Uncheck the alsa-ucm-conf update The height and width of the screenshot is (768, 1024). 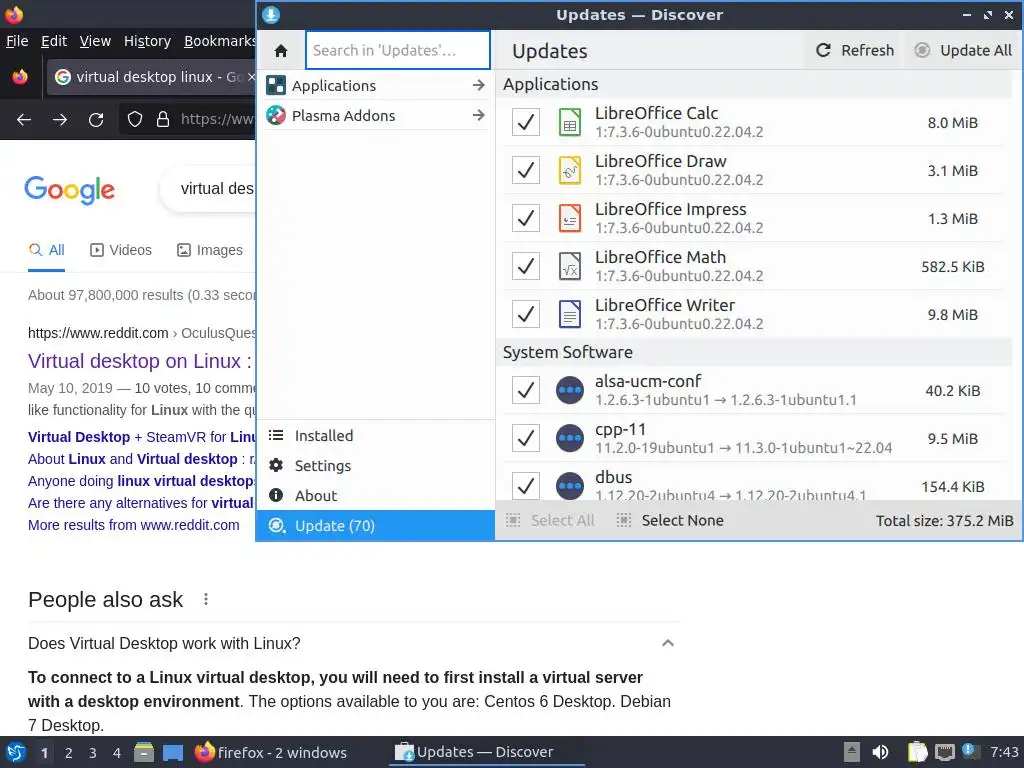point(526,391)
